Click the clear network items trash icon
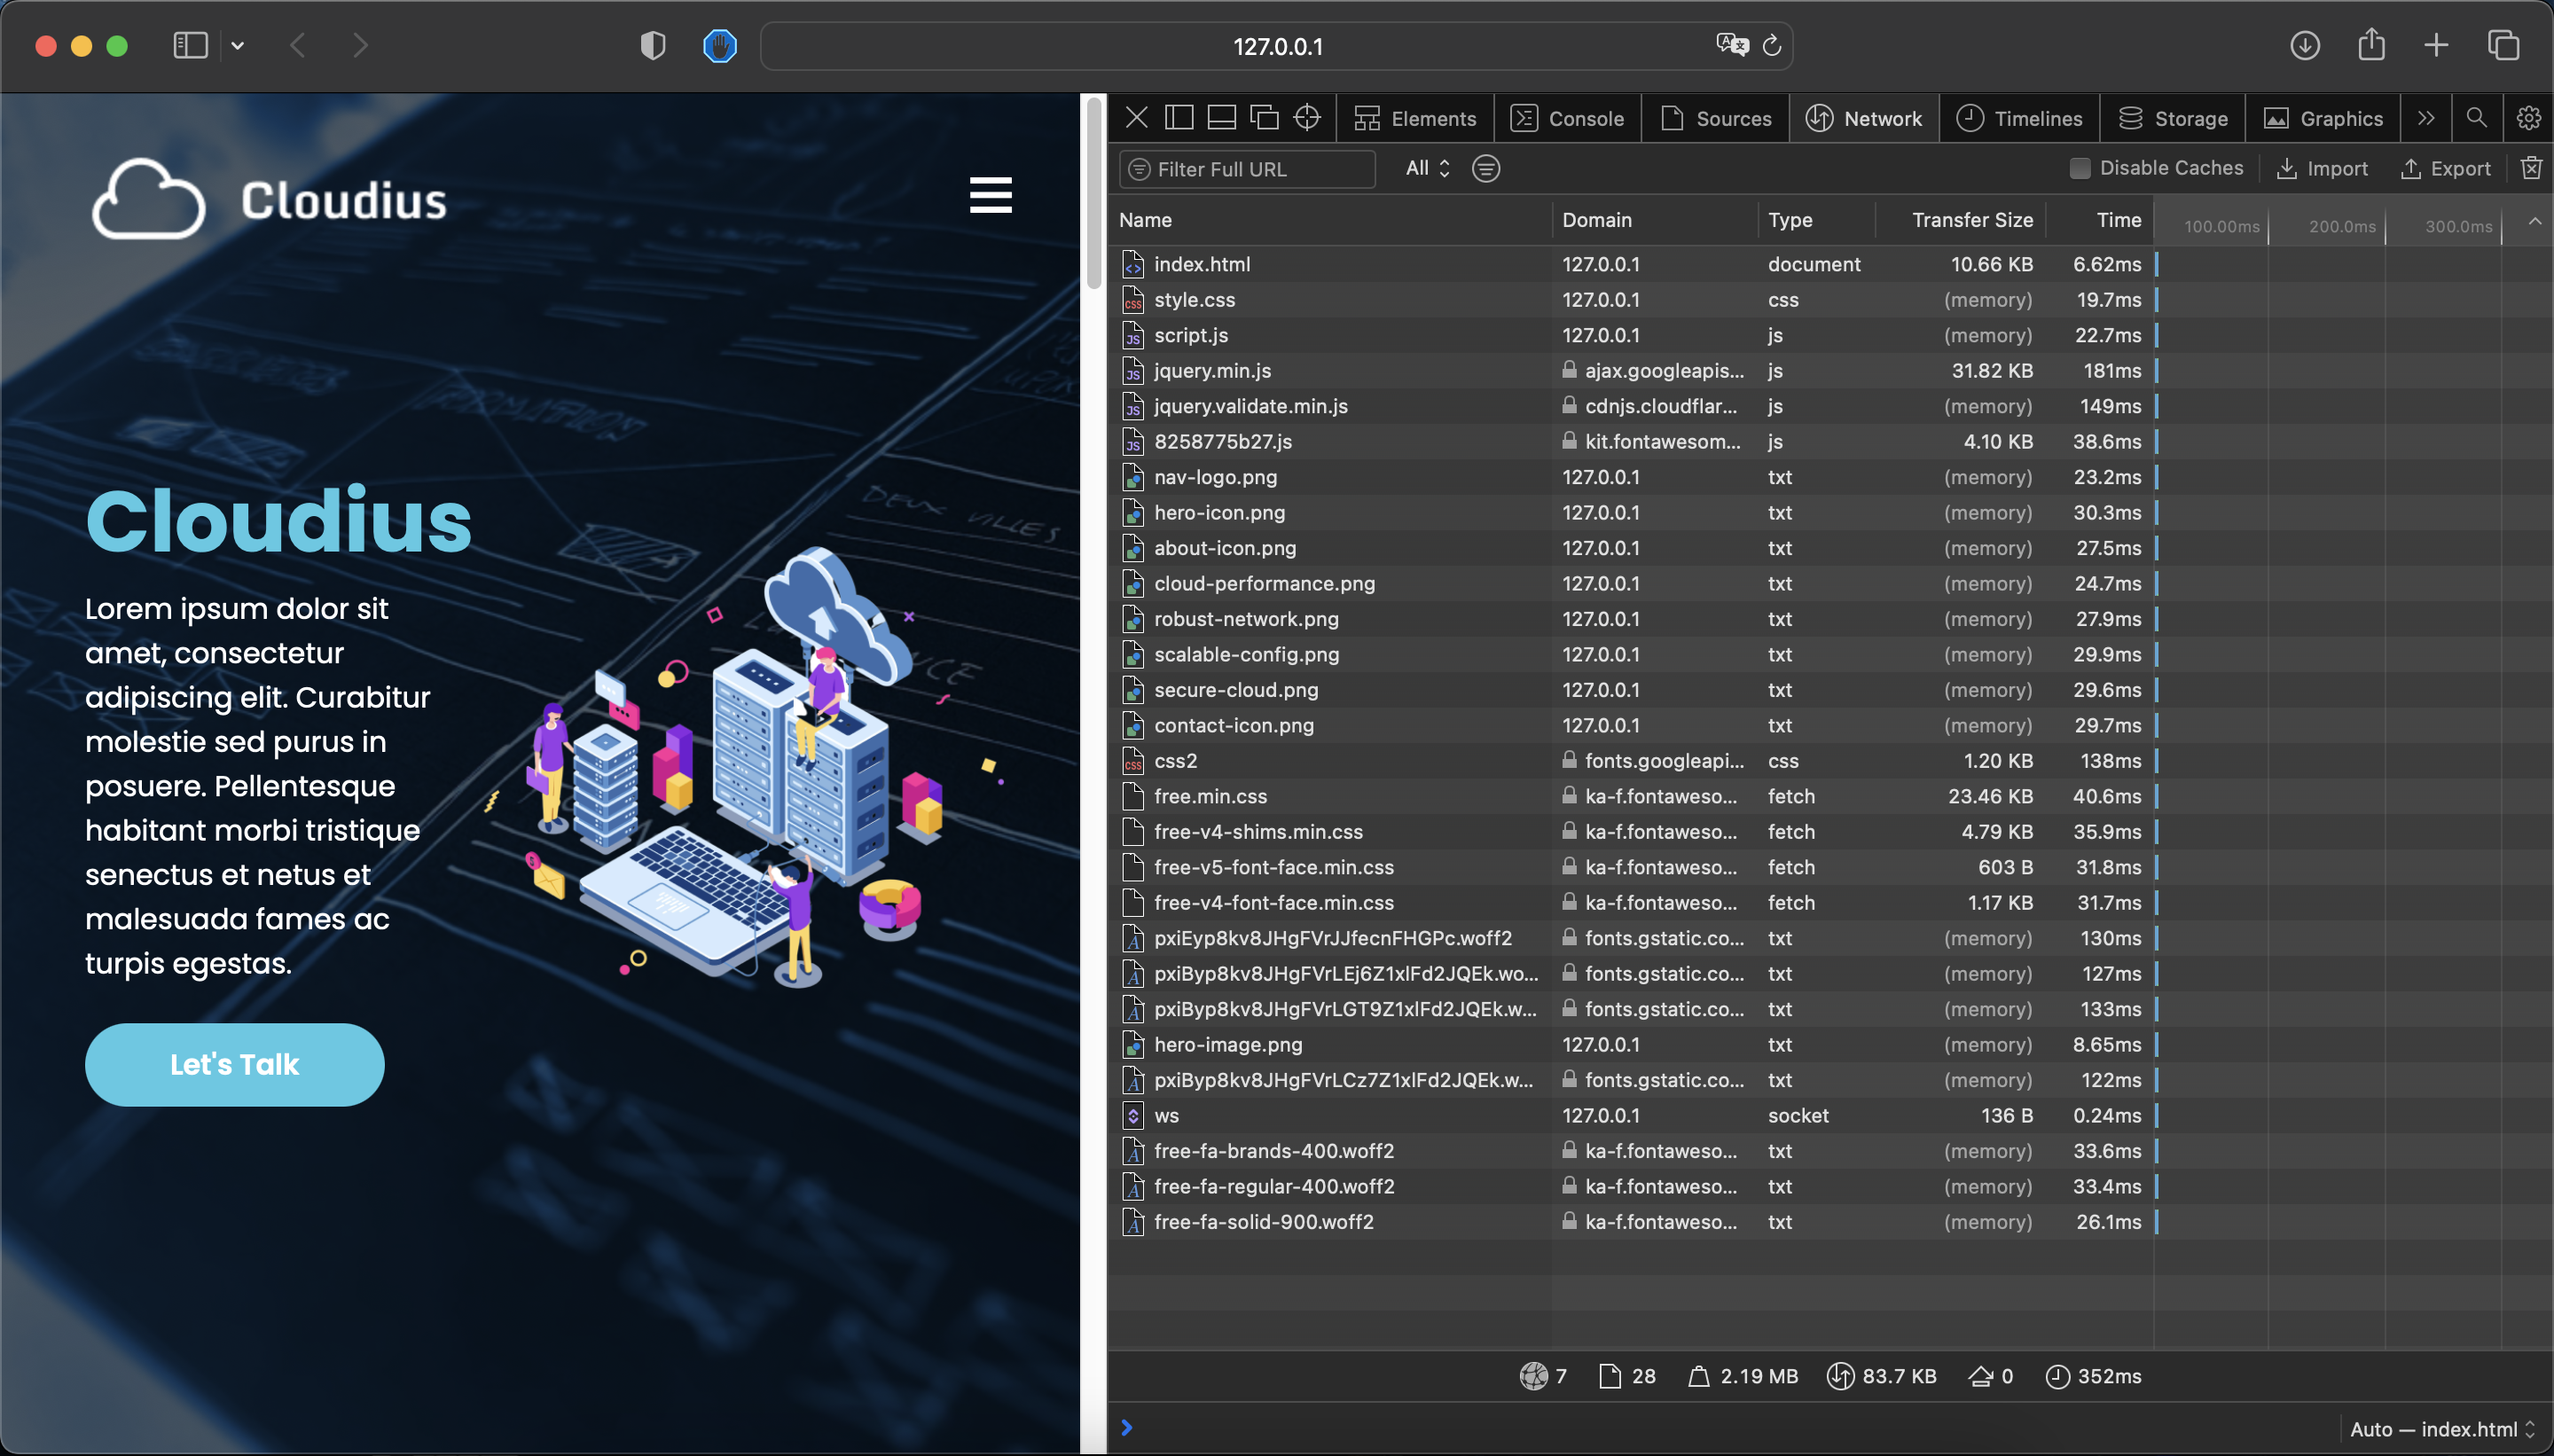This screenshot has width=2554, height=1456. (x=2531, y=168)
